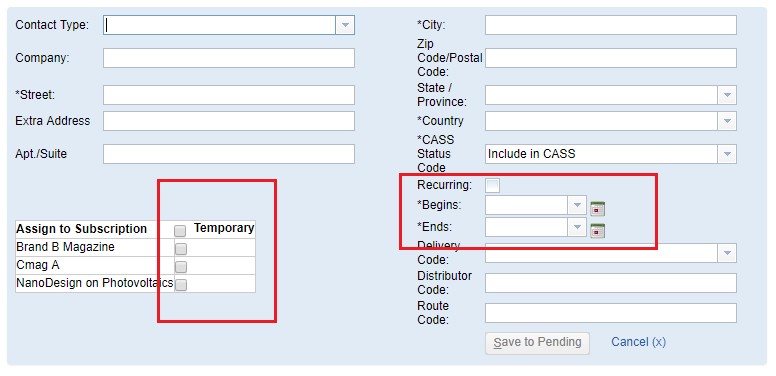Expand the Begins date dropdown arrow
This screenshot has width=776, height=376.
pos(577,205)
